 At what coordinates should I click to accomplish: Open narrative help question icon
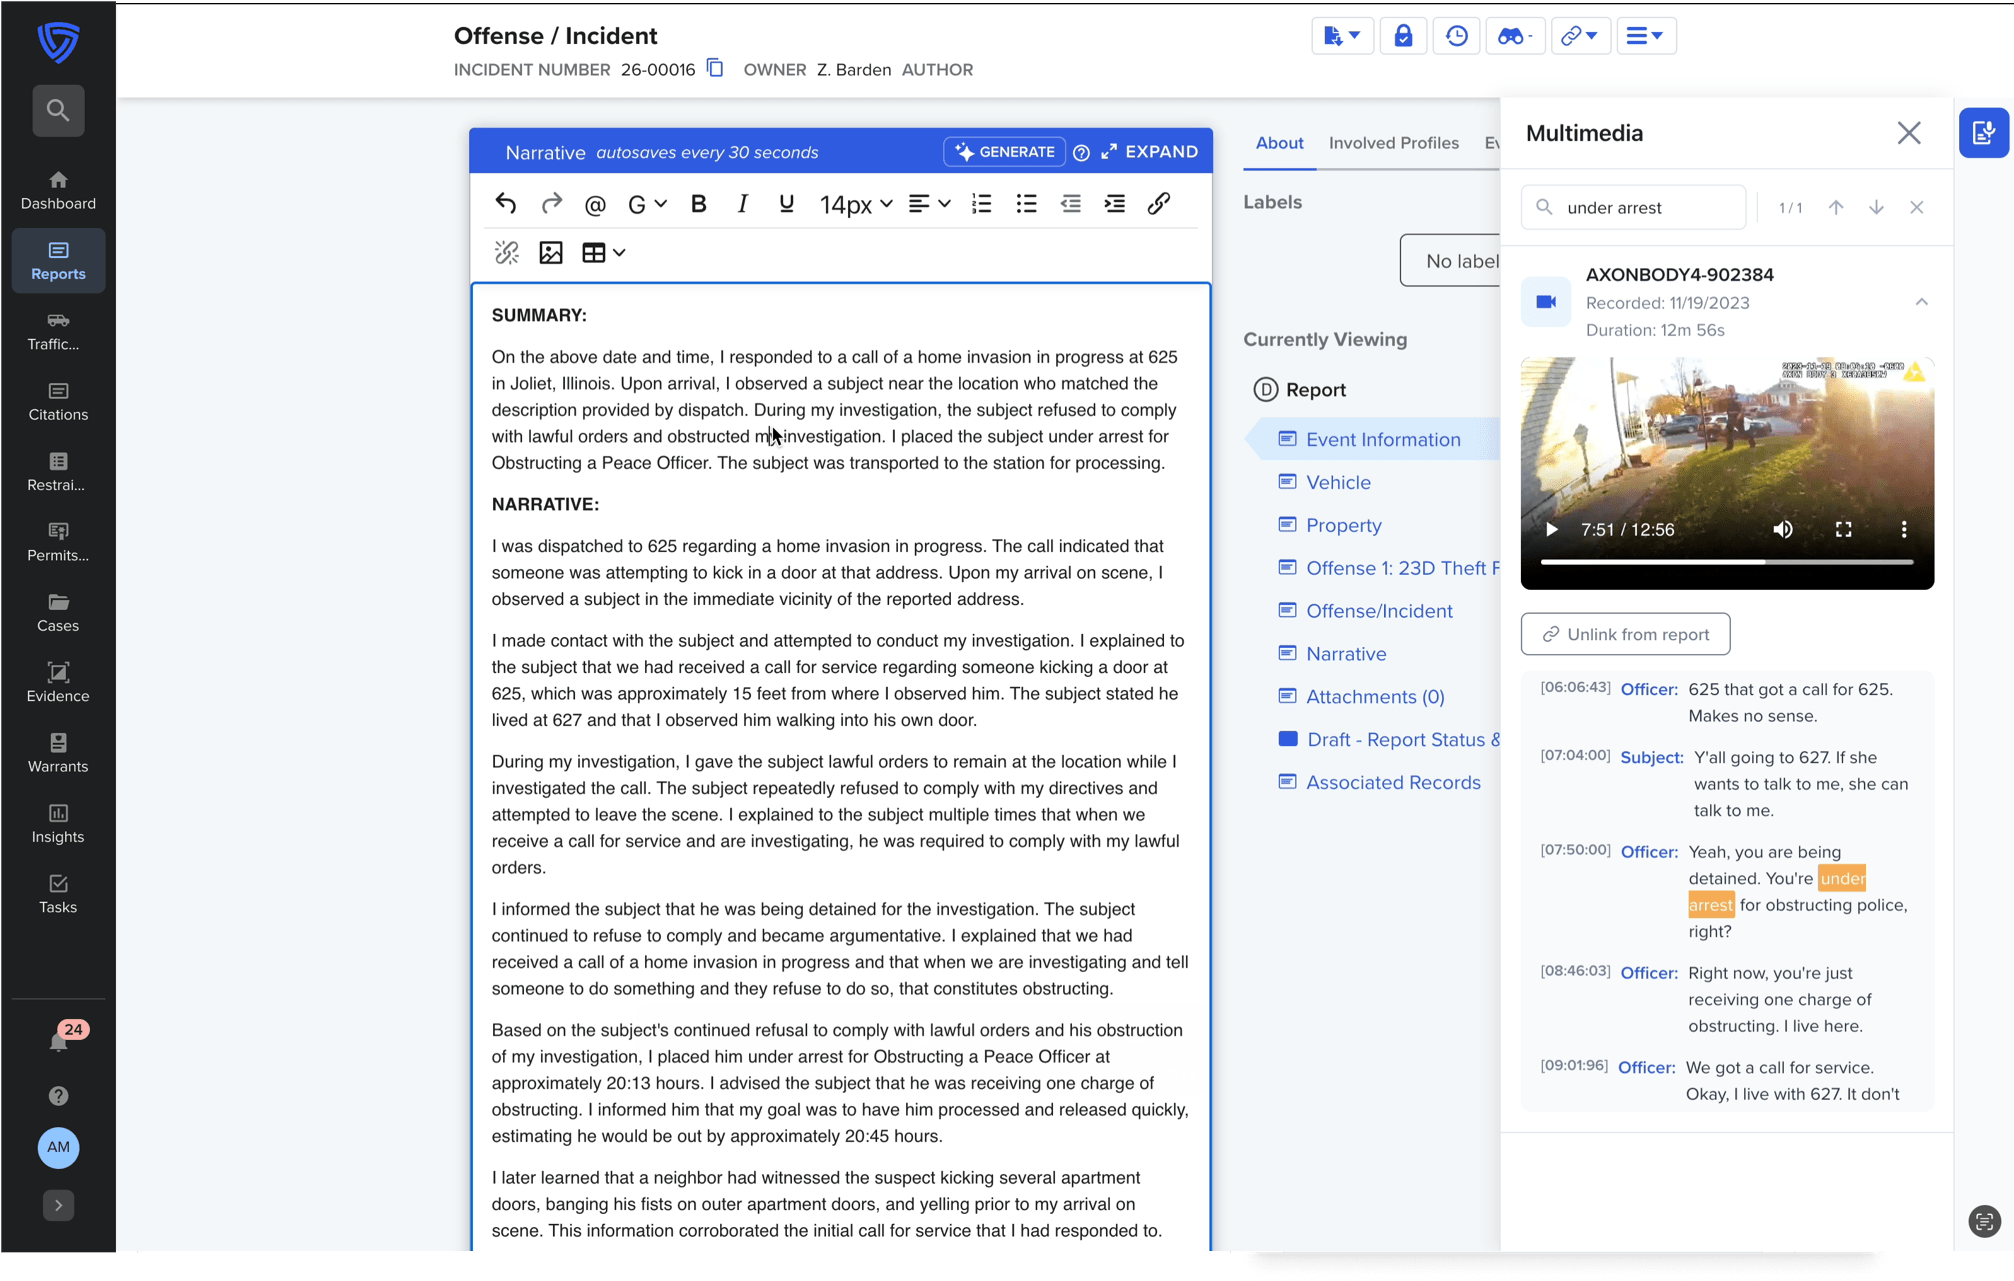tap(1081, 153)
